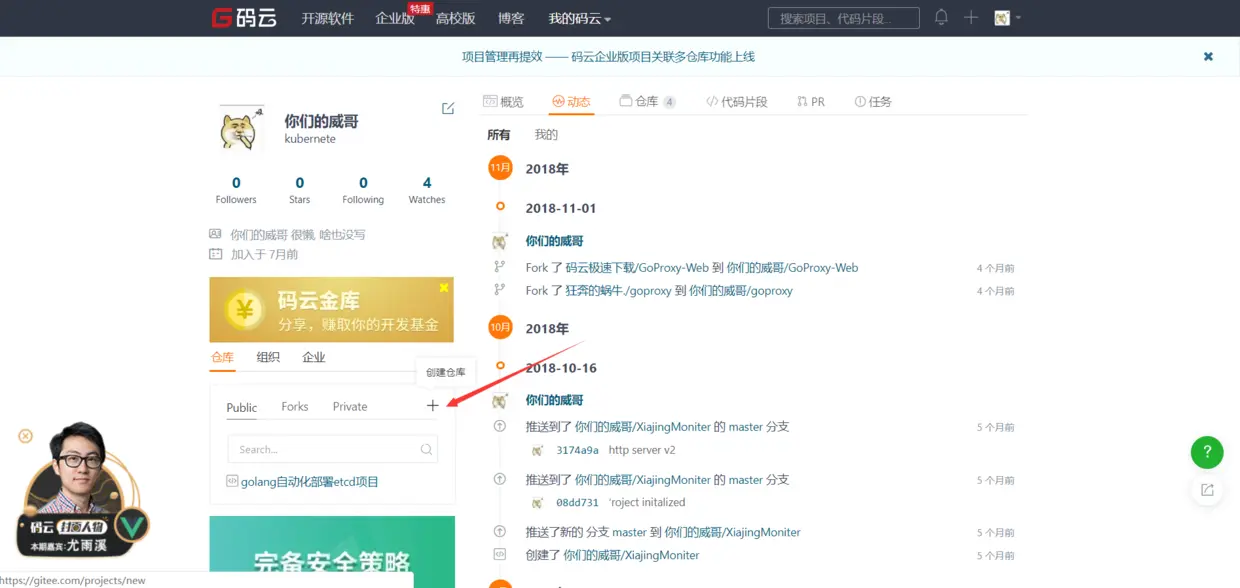Select Public repository filter
This screenshot has width=1240, height=588.
[x=242, y=407]
